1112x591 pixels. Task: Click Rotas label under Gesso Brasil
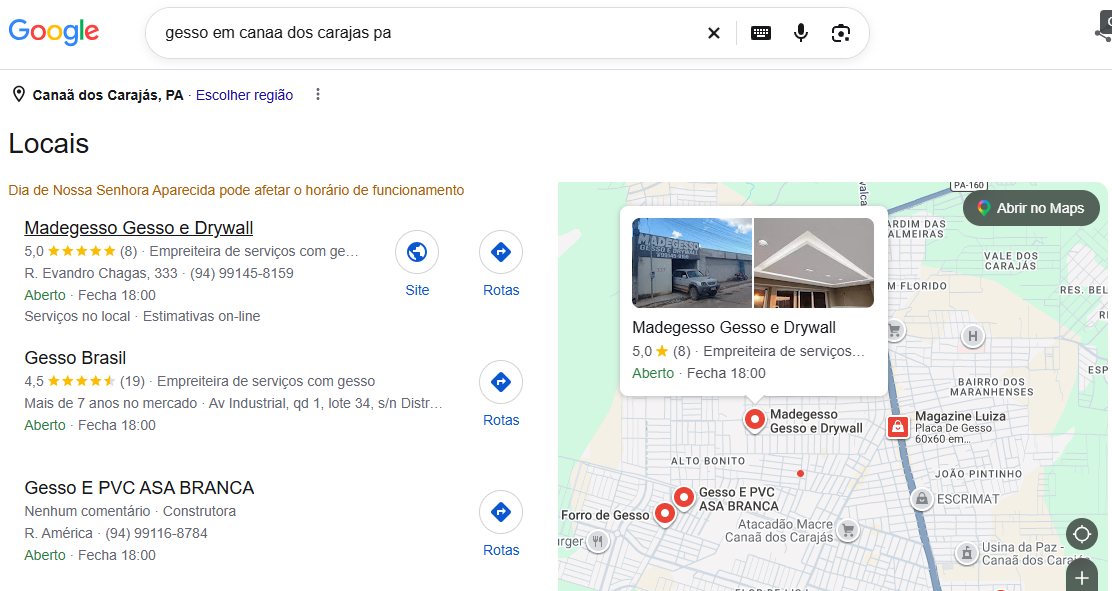pos(501,420)
